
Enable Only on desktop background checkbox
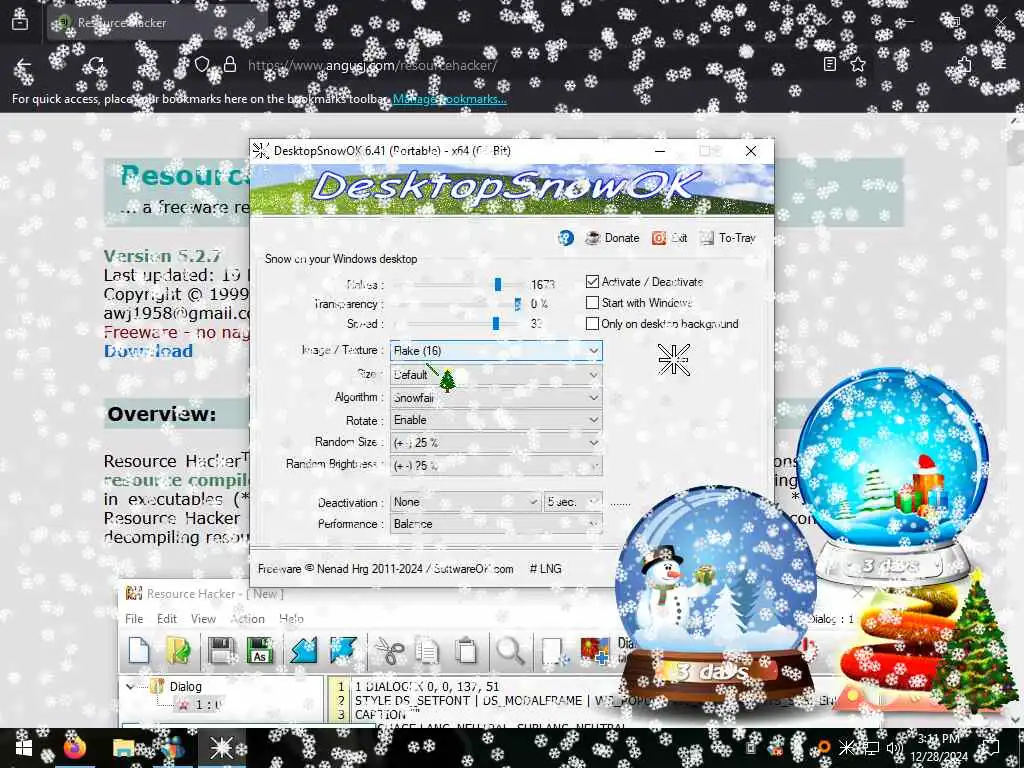coord(592,323)
